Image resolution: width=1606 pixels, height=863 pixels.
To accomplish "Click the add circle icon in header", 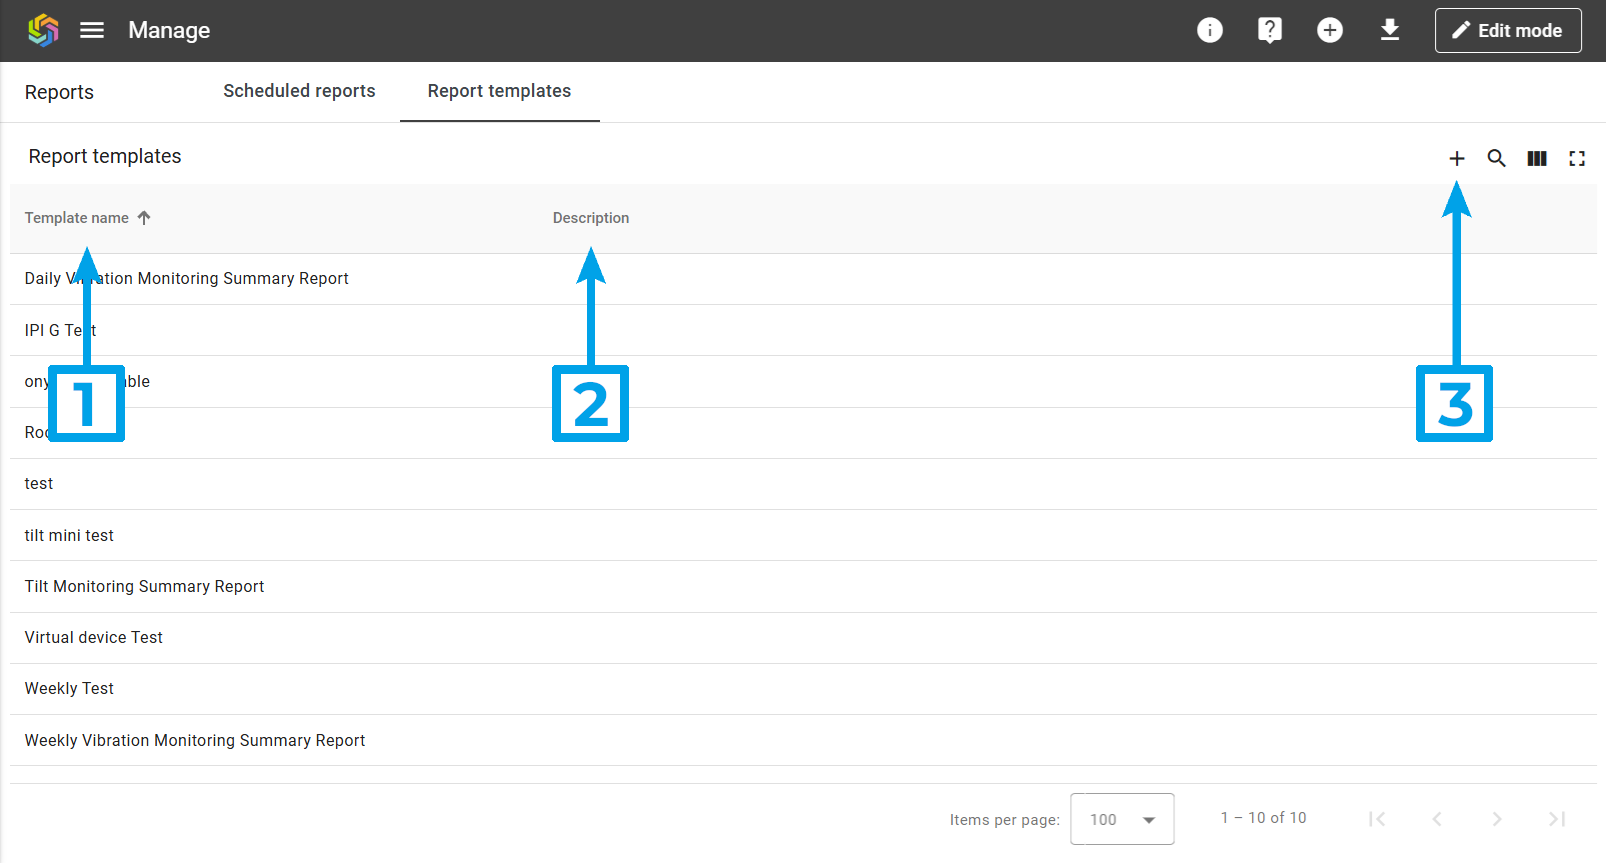I will tap(1330, 30).
